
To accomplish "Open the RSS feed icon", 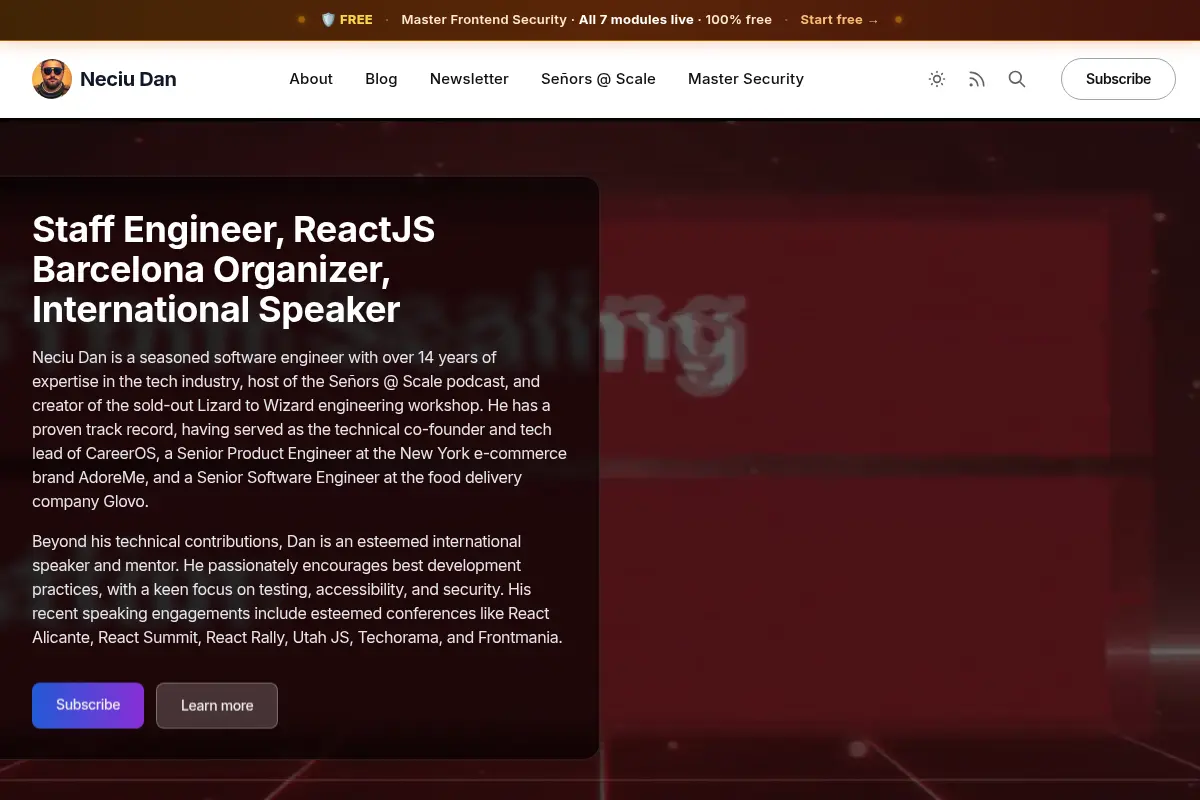I will [977, 79].
